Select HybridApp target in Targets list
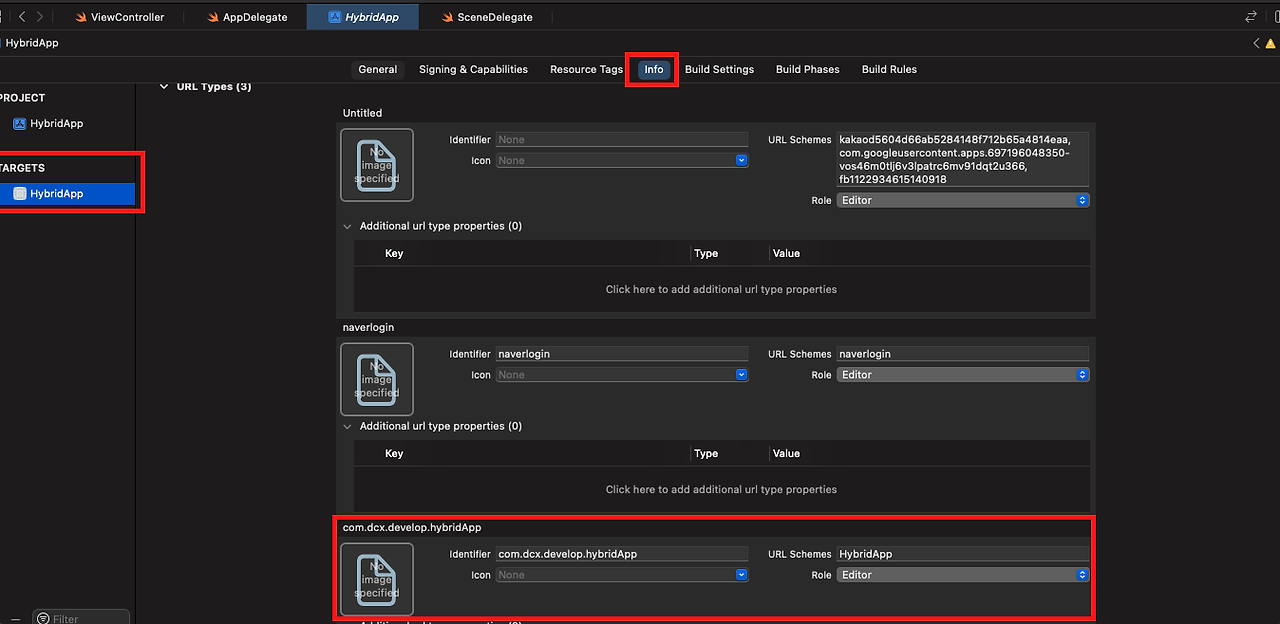 57,194
